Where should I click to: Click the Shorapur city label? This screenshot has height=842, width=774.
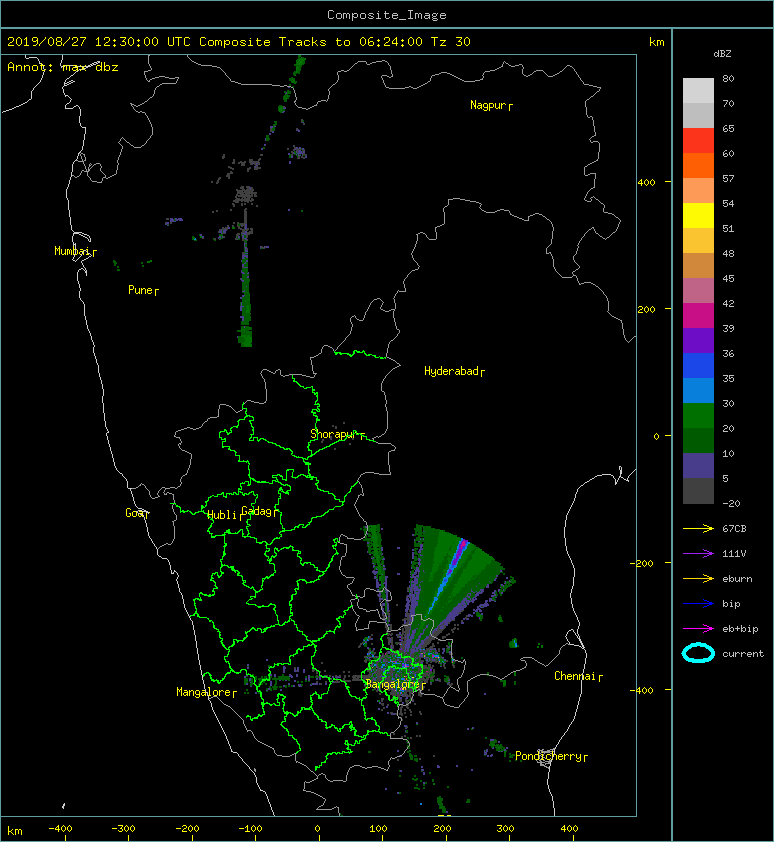[333, 434]
